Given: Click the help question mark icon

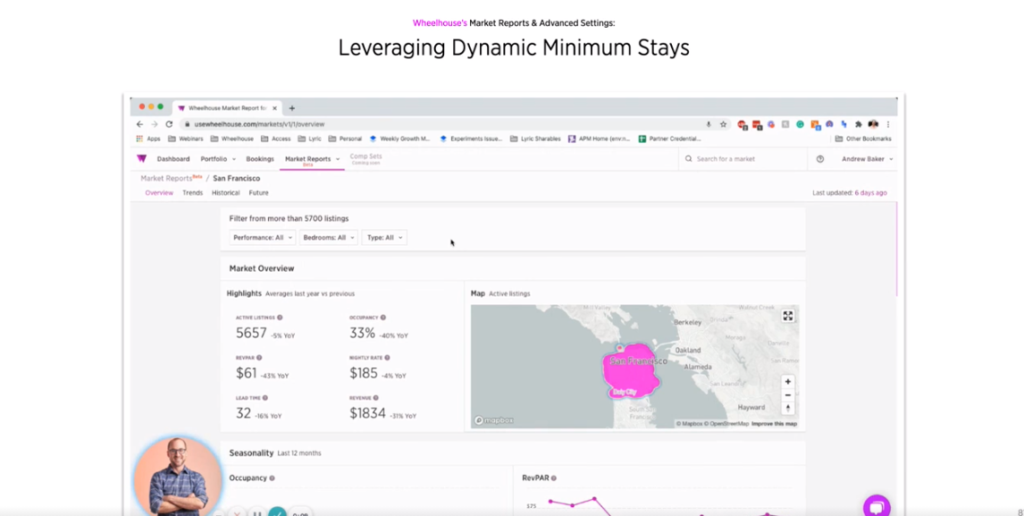Looking at the screenshot, I should 820,159.
